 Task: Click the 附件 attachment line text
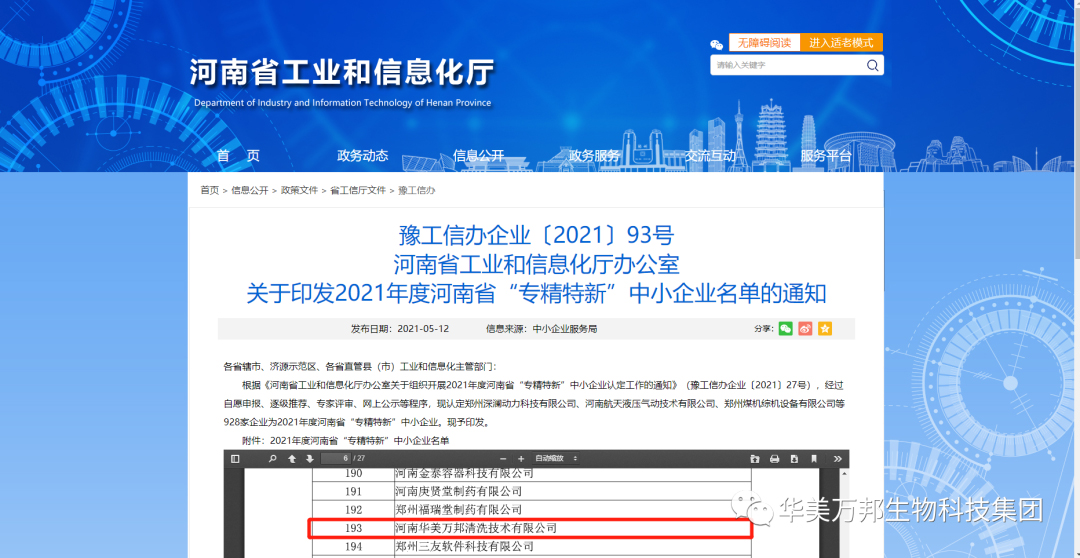(345, 440)
